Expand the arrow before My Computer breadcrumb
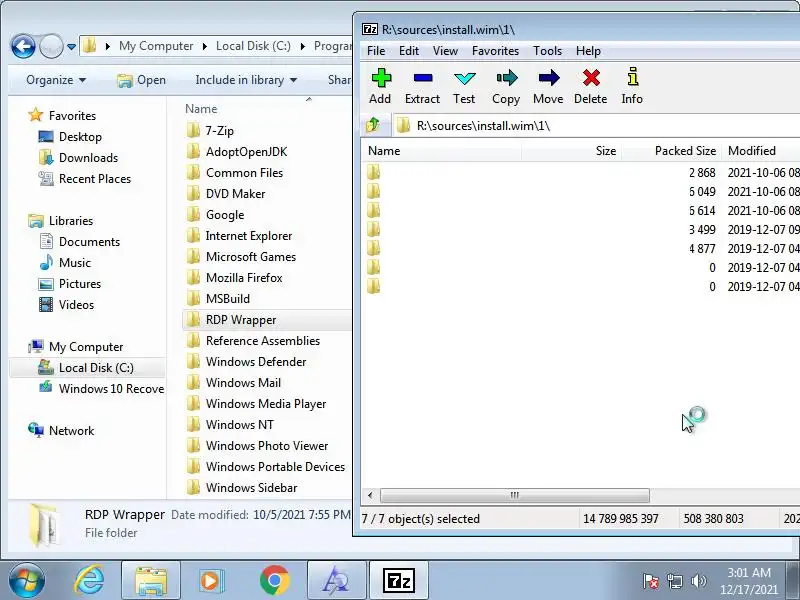Image resolution: width=800 pixels, height=600 pixels. (107, 46)
